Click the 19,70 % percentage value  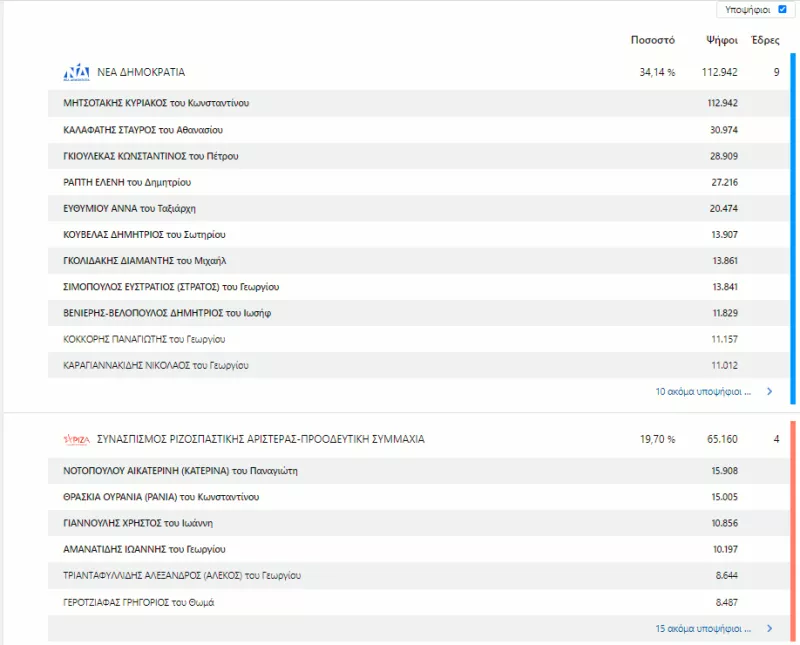(657, 439)
